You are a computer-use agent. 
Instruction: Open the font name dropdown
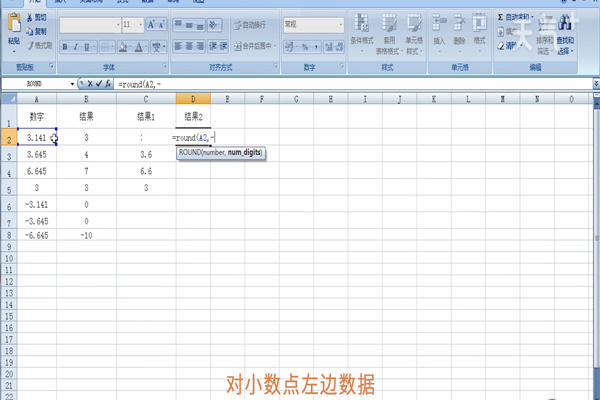pyautogui.click(x=118, y=25)
